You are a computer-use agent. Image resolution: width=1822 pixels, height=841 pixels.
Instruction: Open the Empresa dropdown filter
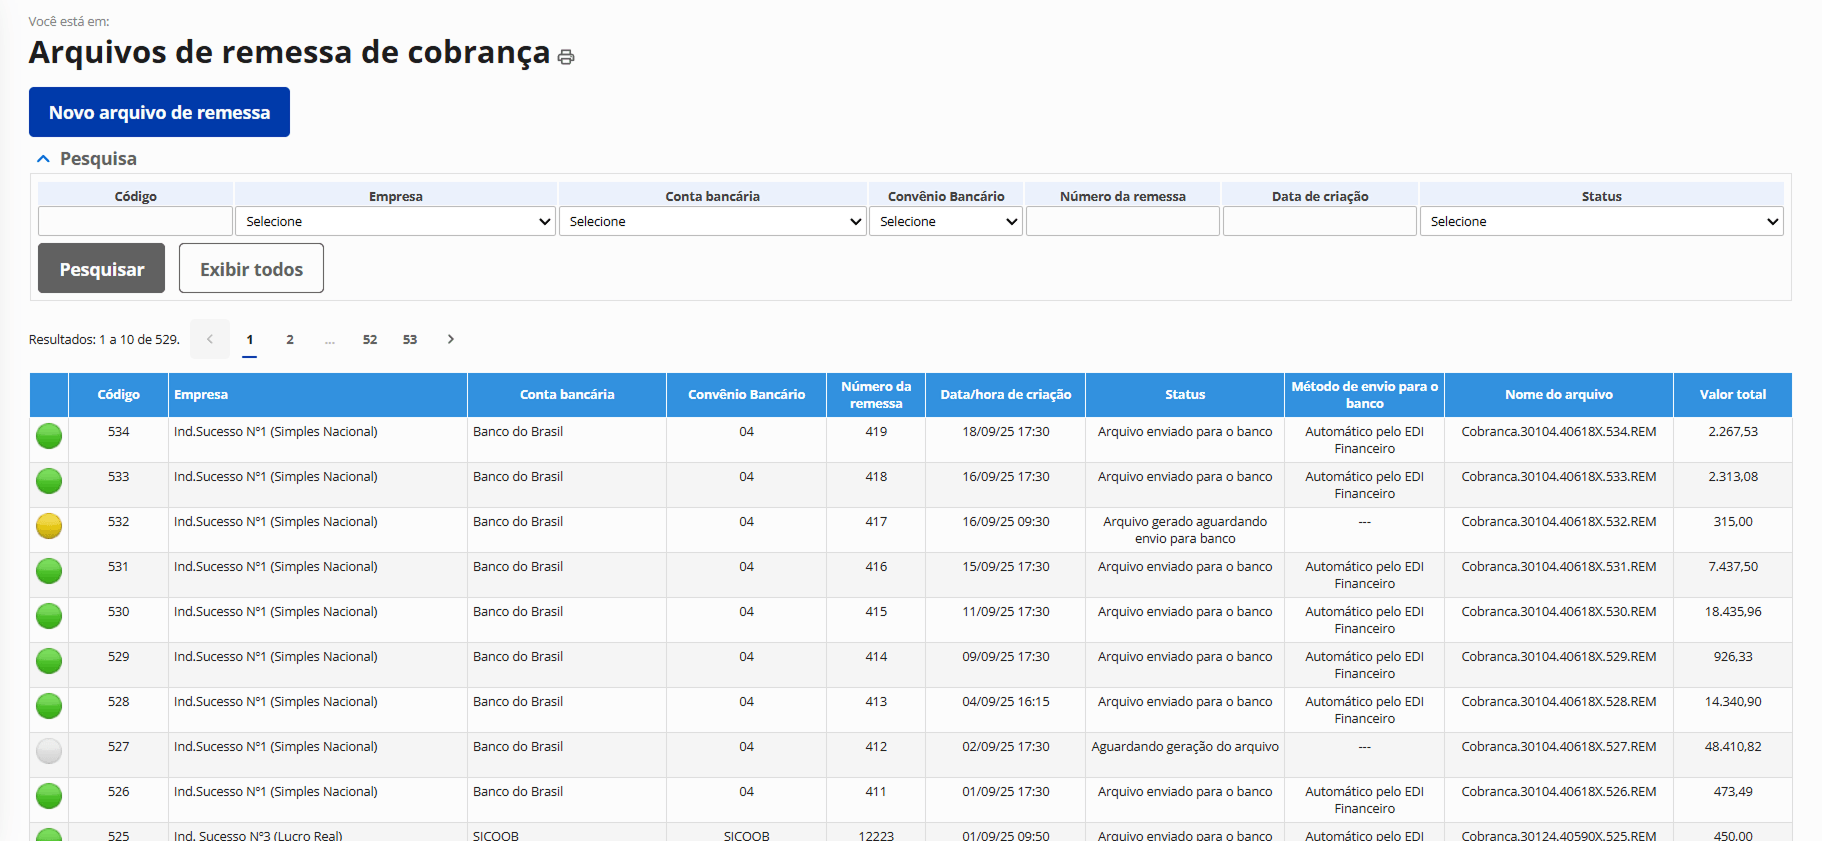(x=395, y=221)
